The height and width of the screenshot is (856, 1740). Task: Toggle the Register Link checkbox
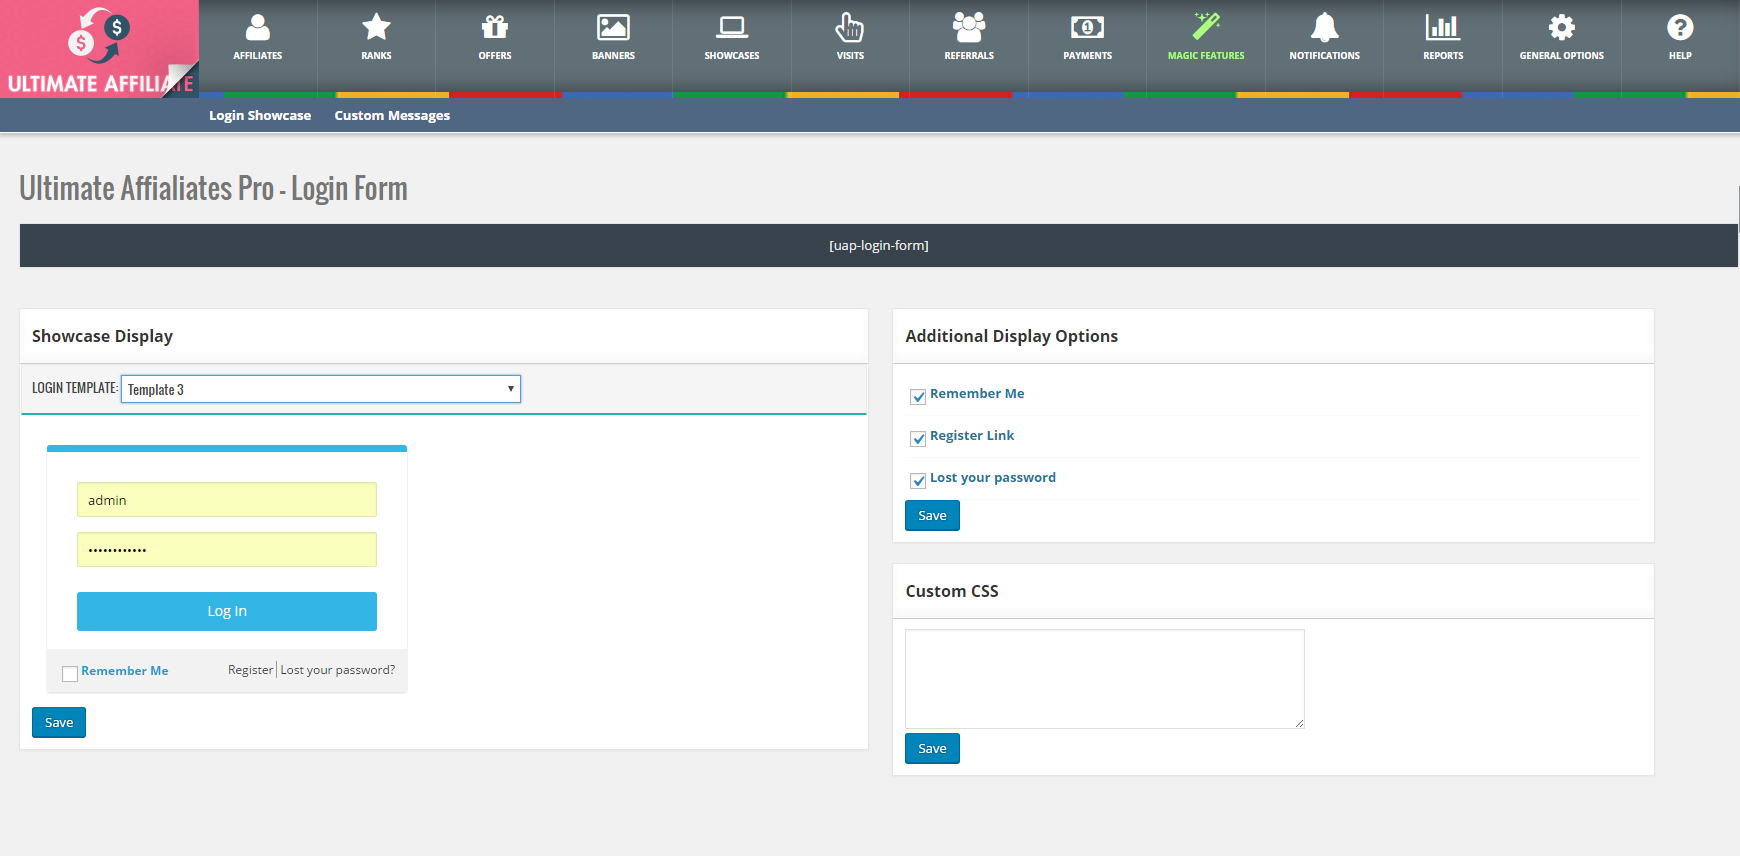point(918,439)
